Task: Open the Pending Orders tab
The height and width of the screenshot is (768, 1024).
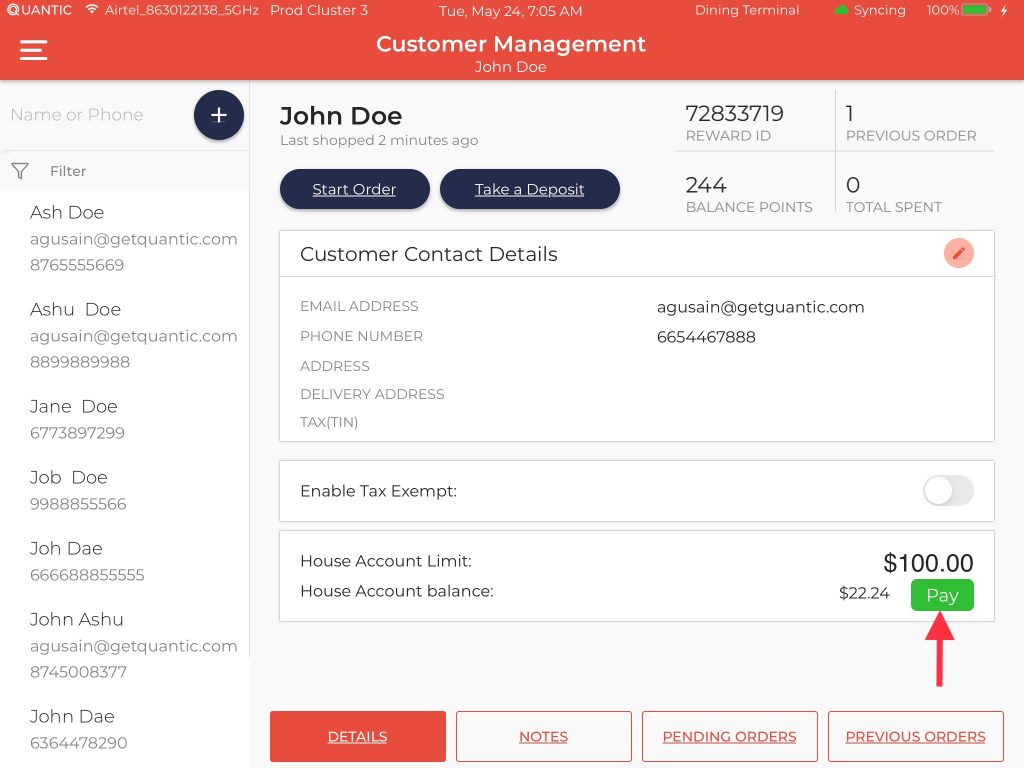Action: 729,737
